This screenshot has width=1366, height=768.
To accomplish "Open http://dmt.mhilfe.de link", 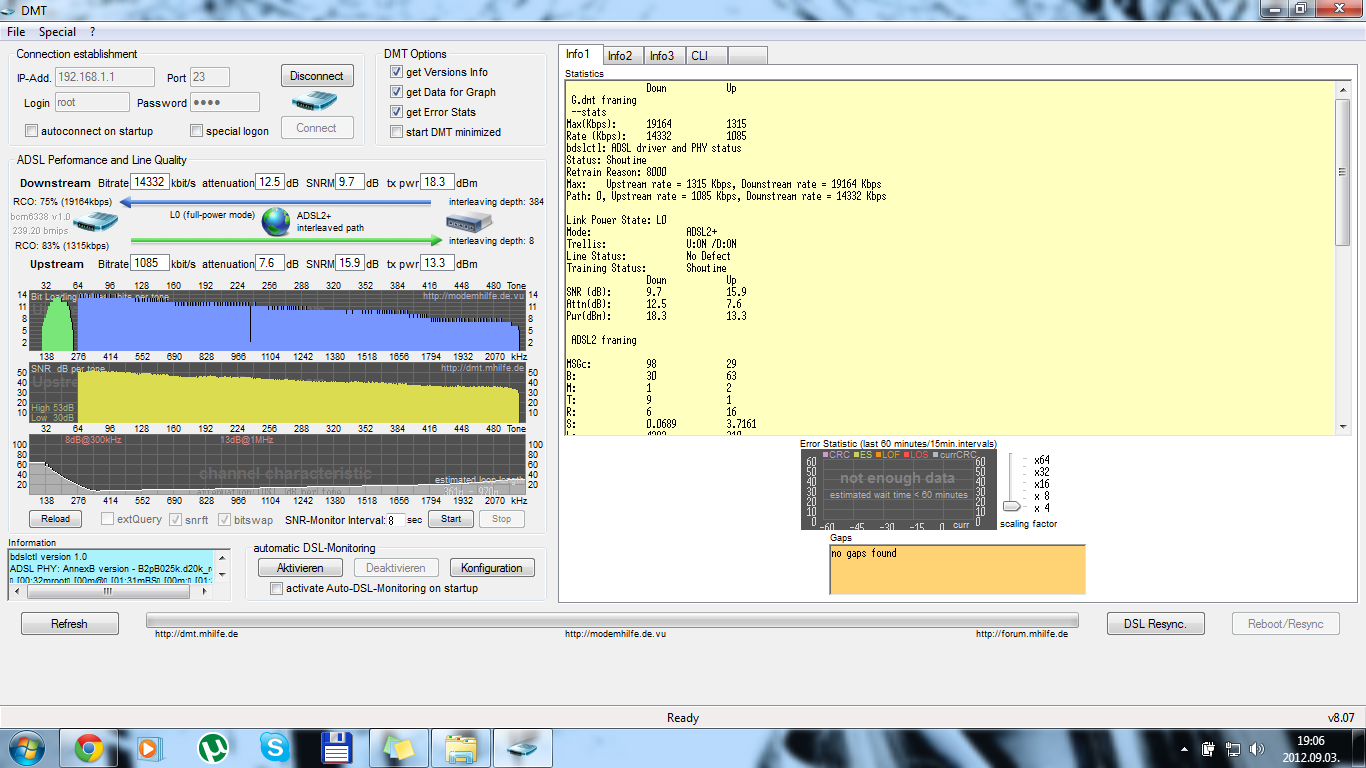I will (196, 634).
